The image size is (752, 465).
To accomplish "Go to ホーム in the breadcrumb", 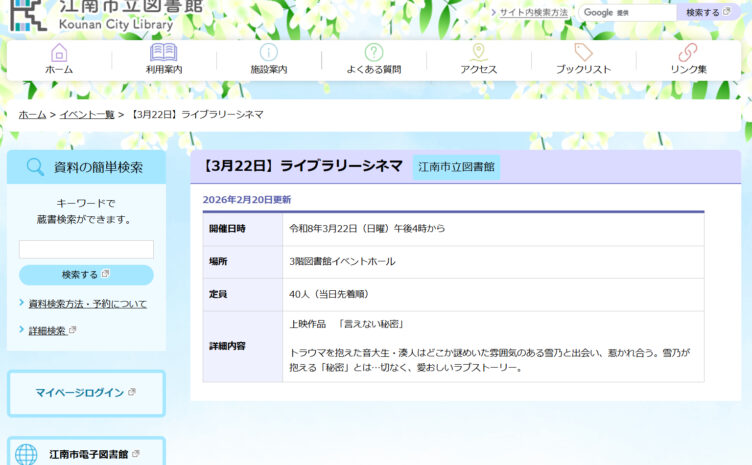I will tap(32, 115).
